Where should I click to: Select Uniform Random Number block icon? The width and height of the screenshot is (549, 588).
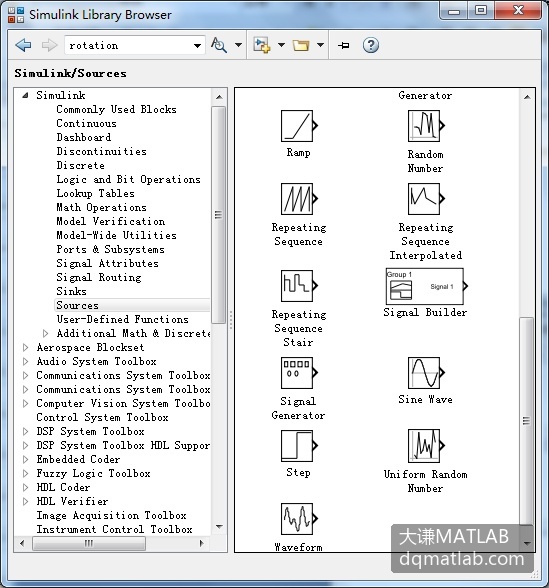coord(426,446)
